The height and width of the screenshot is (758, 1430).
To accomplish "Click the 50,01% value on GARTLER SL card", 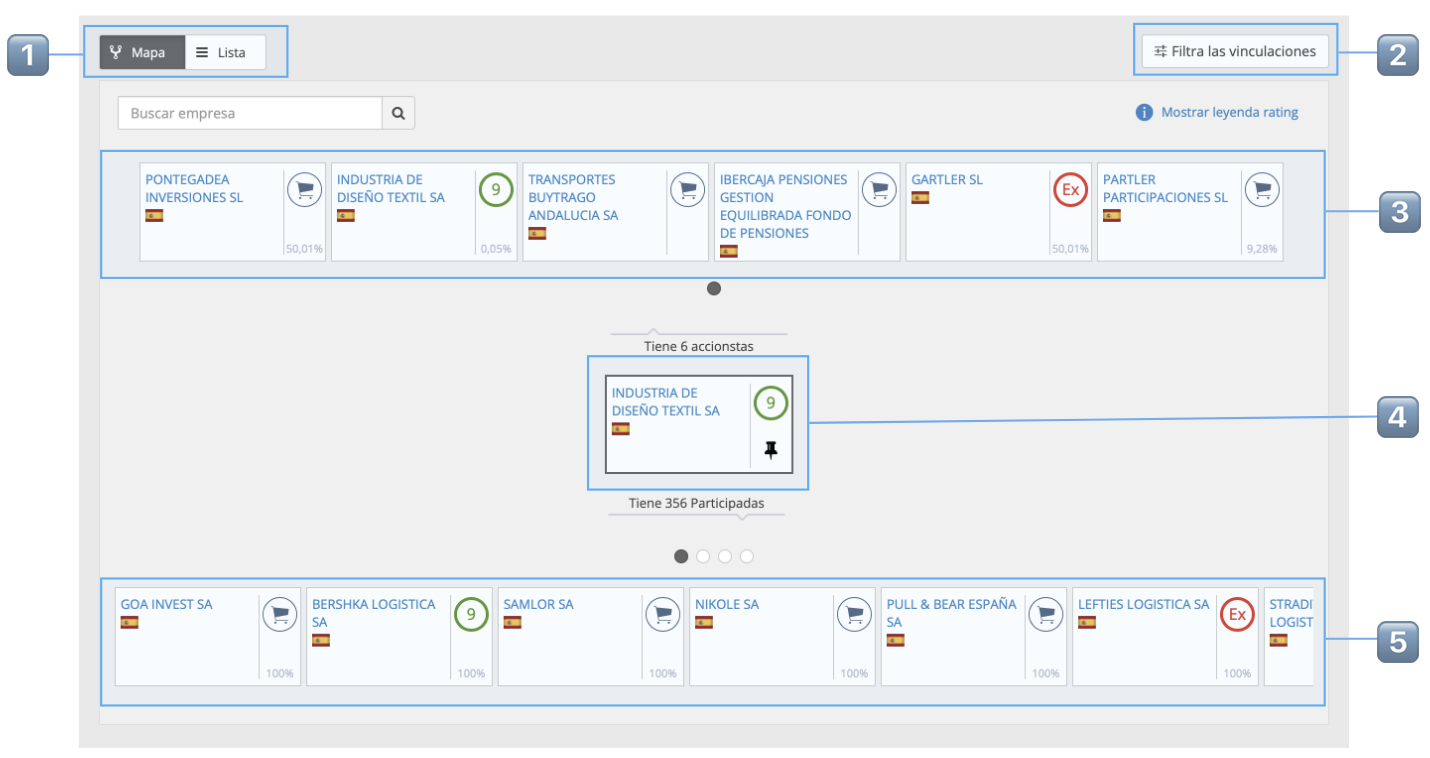I will point(1071,249).
